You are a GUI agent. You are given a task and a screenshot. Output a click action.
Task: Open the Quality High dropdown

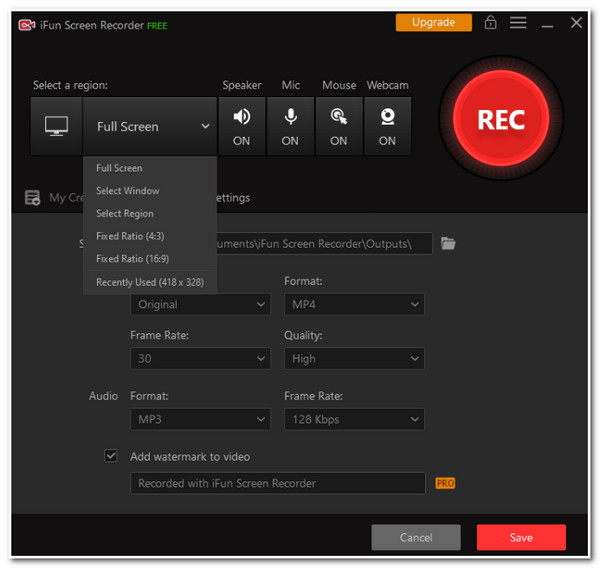[x=354, y=358]
